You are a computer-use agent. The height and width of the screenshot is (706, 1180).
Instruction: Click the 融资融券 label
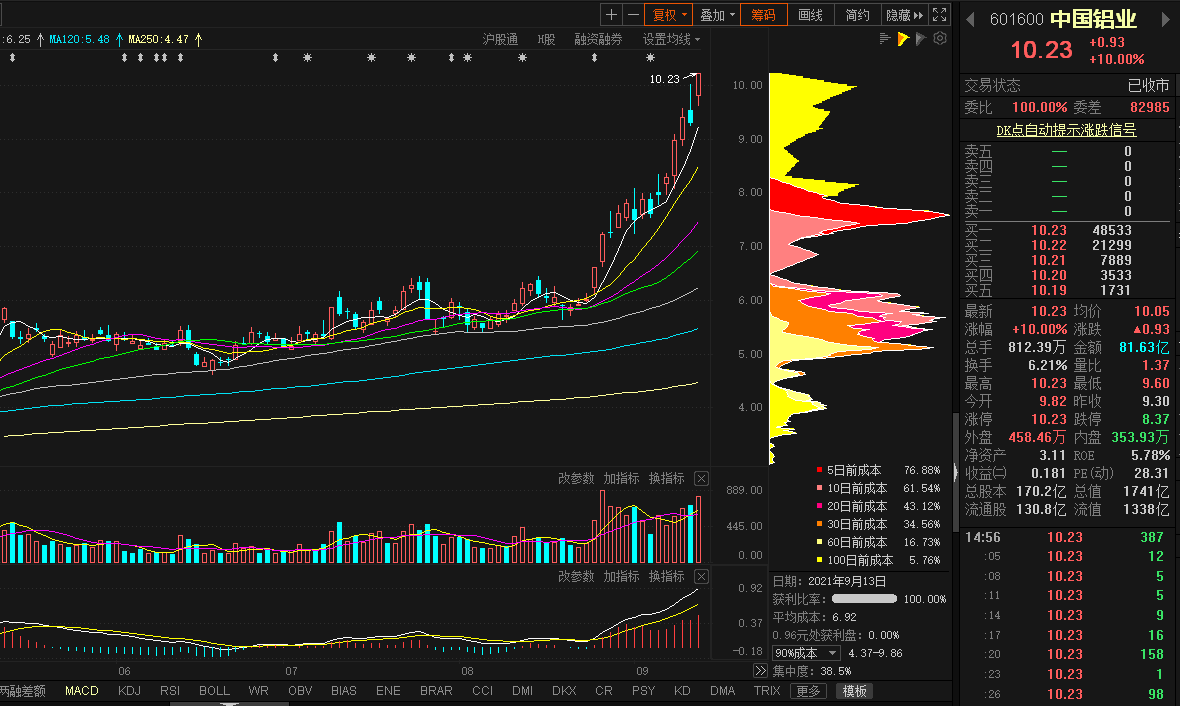(x=598, y=39)
